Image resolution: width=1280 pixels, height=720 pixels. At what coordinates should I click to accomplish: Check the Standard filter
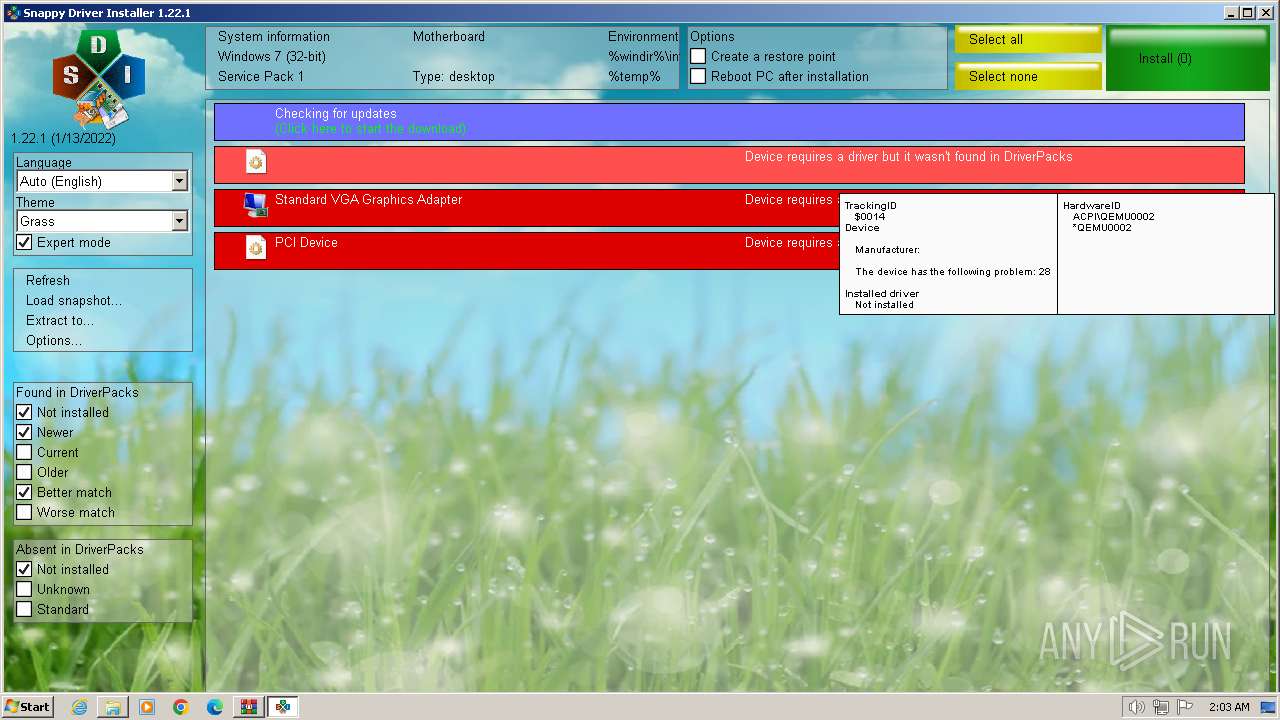tap(25, 610)
